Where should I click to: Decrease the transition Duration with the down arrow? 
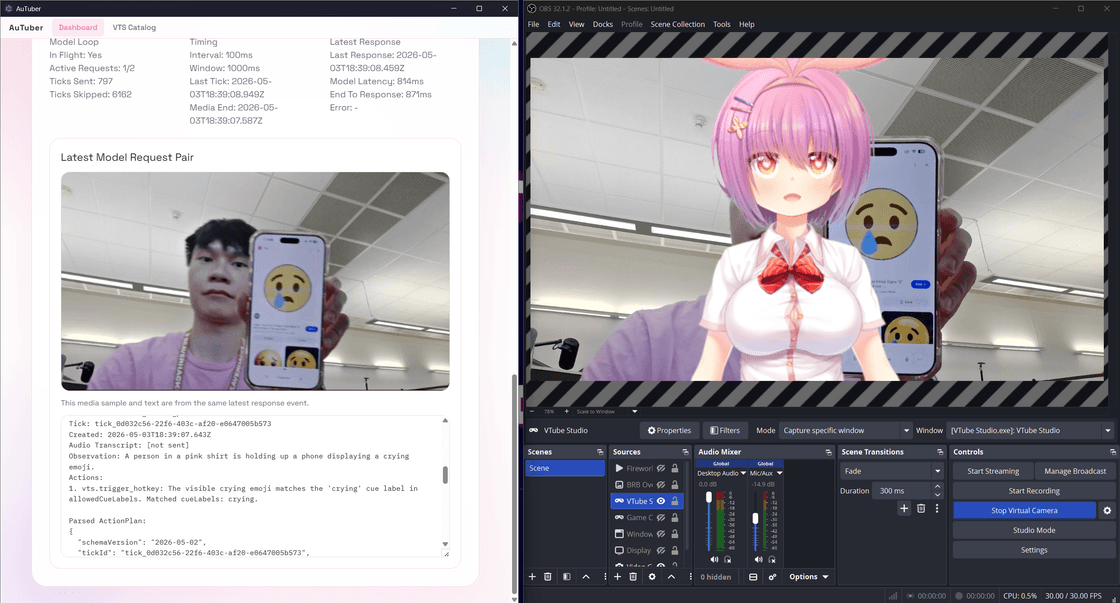click(937, 495)
